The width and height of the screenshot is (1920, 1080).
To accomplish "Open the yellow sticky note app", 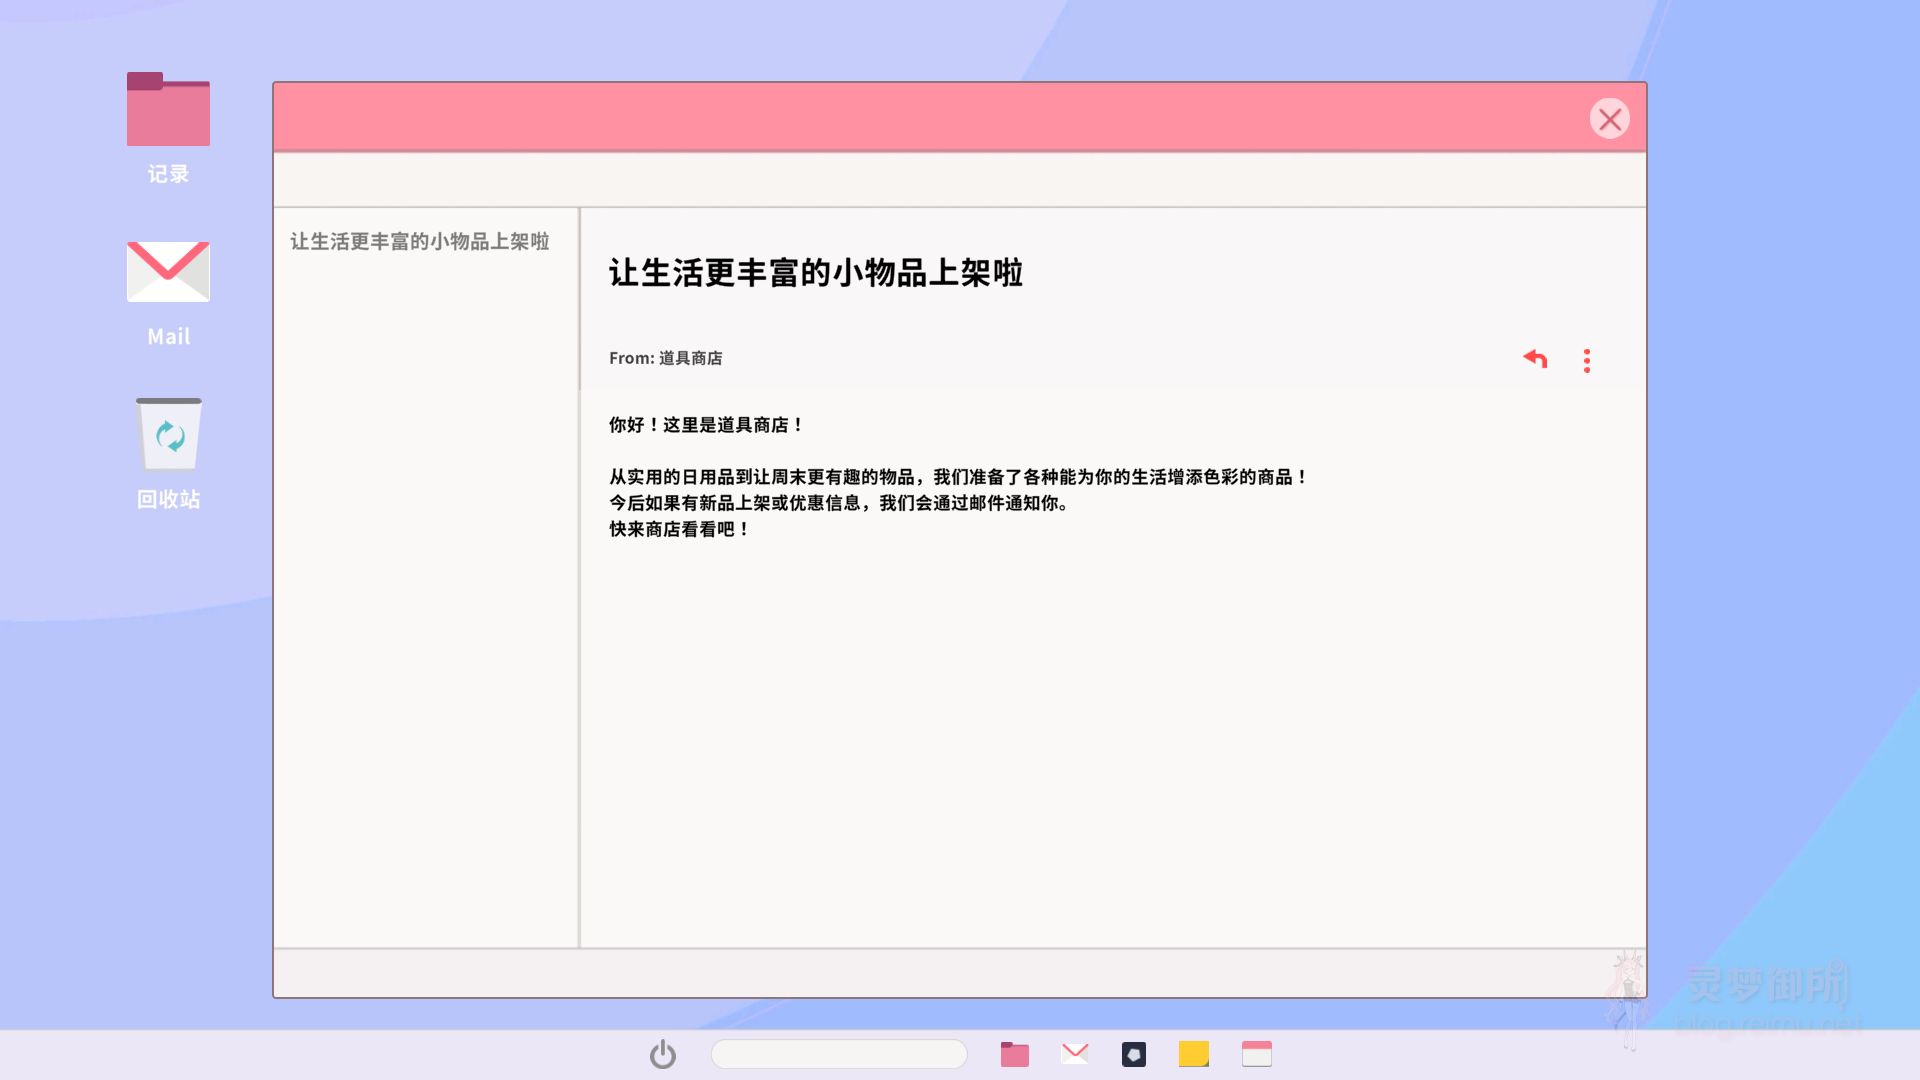I will click(x=1194, y=1054).
